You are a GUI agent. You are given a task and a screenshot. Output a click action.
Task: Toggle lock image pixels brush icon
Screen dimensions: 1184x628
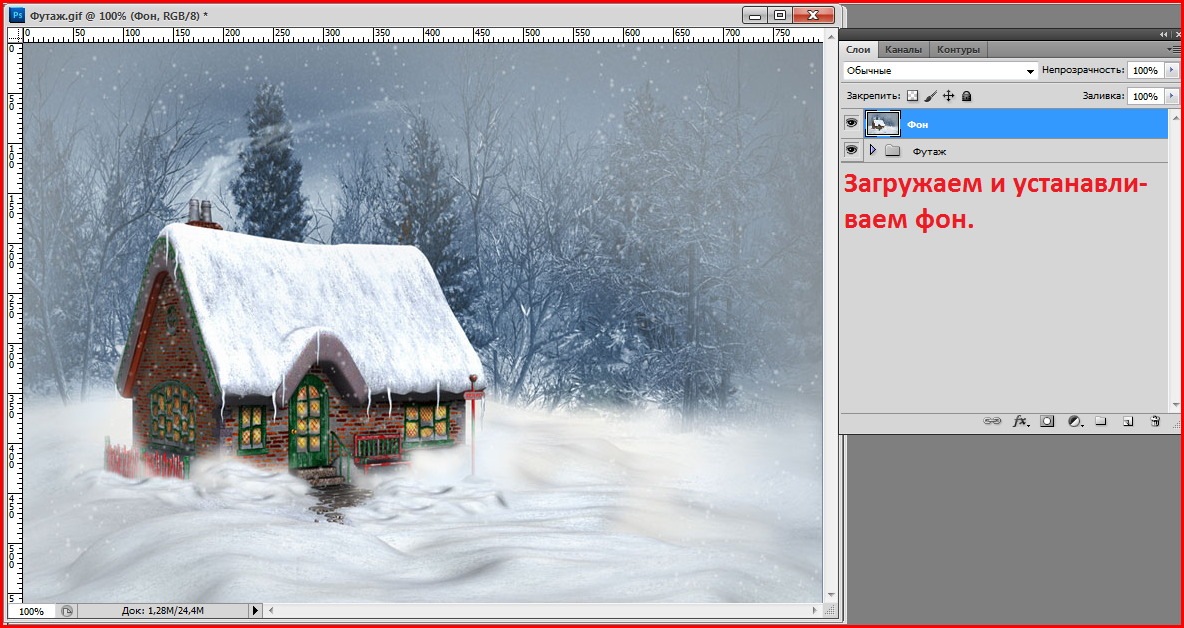pos(930,96)
